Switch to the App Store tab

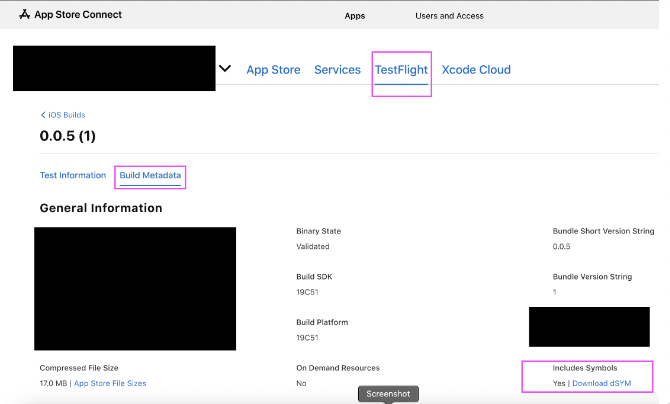point(273,70)
